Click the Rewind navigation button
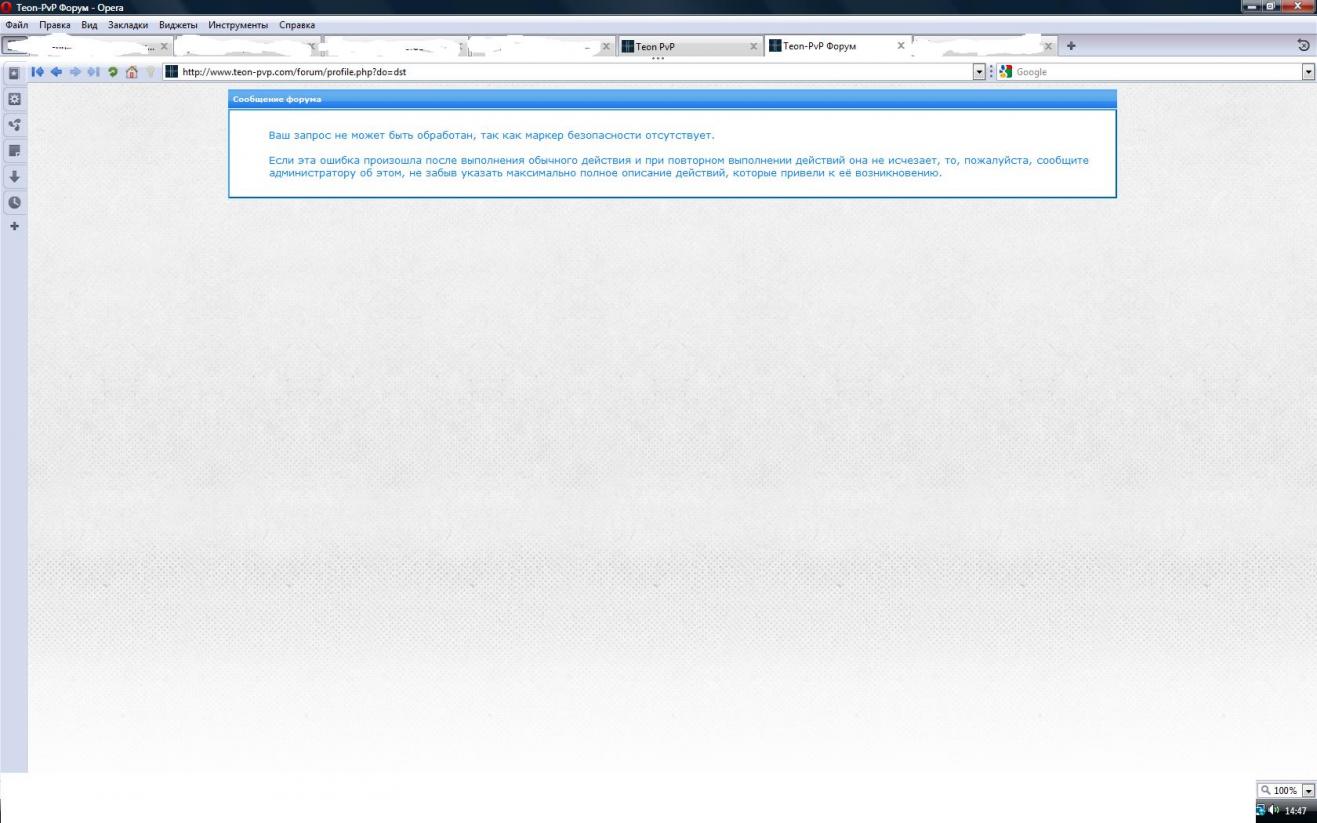The height and width of the screenshot is (823, 1317). pos(38,72)
